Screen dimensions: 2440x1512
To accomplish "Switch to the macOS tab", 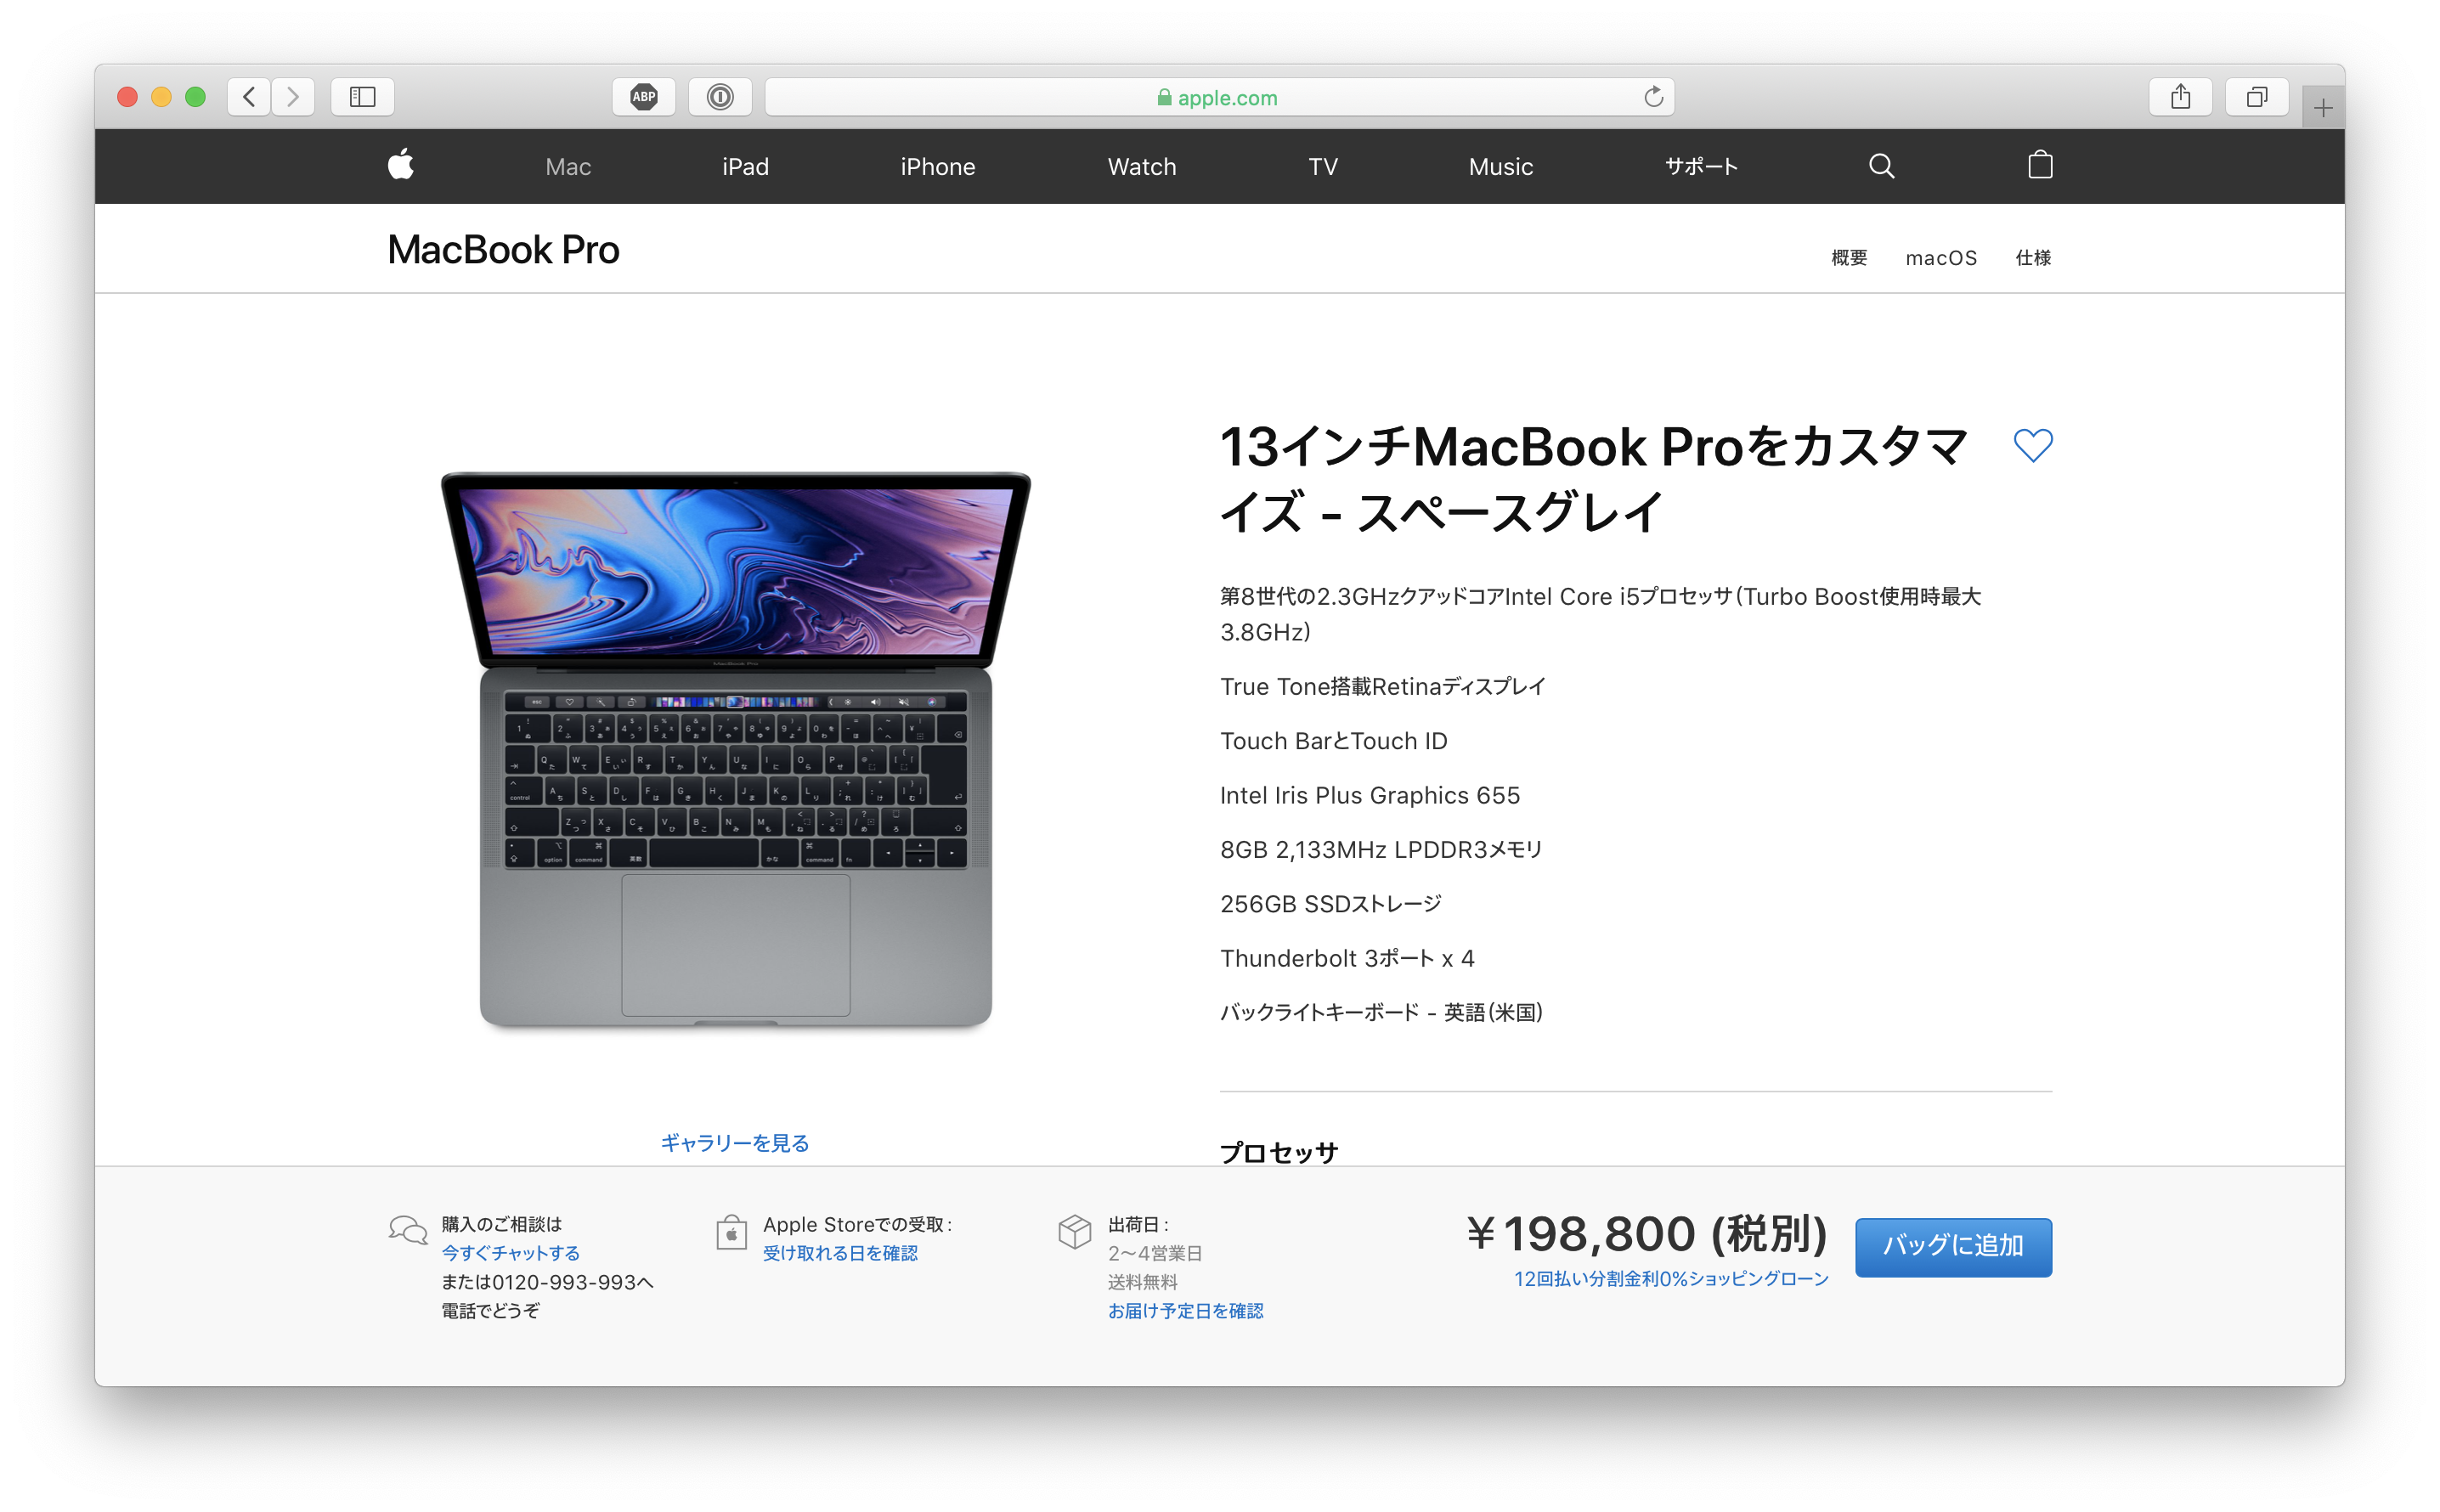I will pos(1940,258).
